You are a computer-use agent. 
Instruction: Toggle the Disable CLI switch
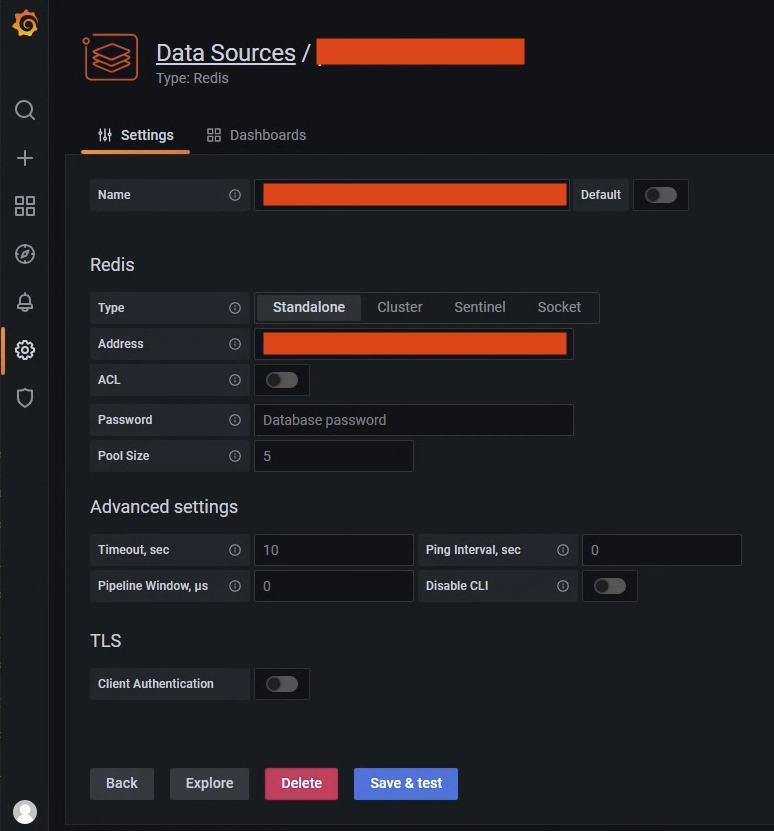(610, 586)
